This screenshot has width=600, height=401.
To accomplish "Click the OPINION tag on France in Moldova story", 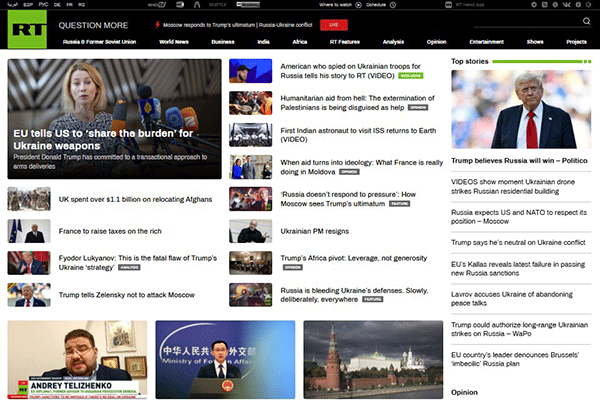I will 349,172.
